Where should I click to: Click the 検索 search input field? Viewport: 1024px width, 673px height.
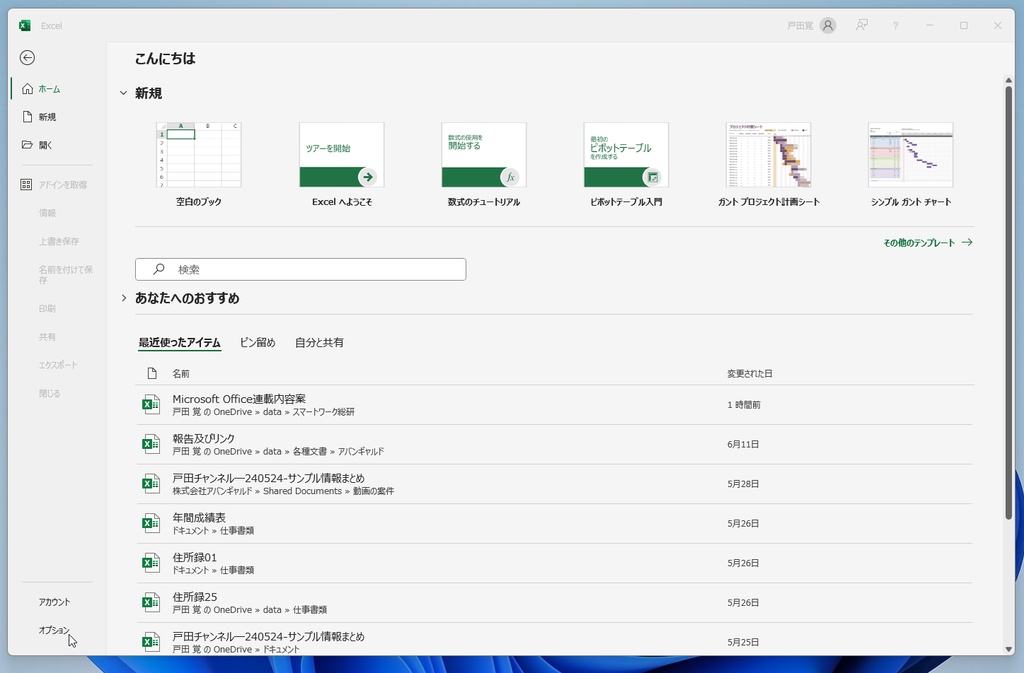tap(300, 269)
